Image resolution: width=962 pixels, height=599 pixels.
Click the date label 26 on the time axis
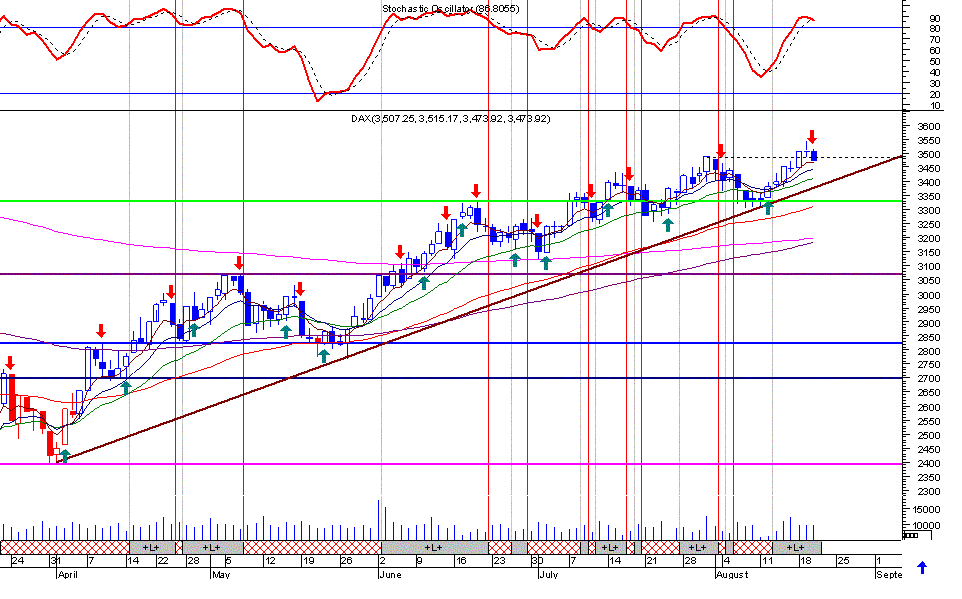[347, 560]
